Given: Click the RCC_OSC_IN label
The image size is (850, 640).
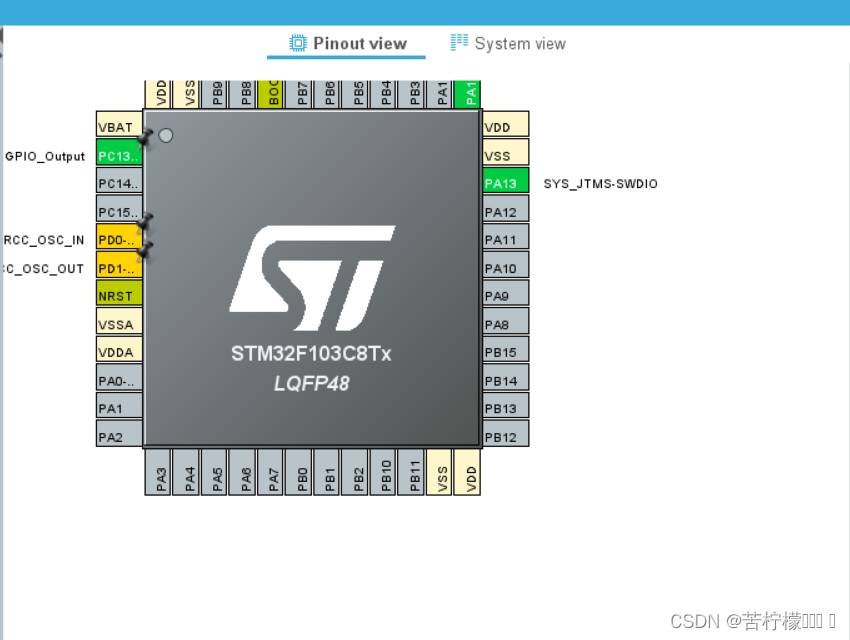Looking at the screenshot, I should coord(44,240).
